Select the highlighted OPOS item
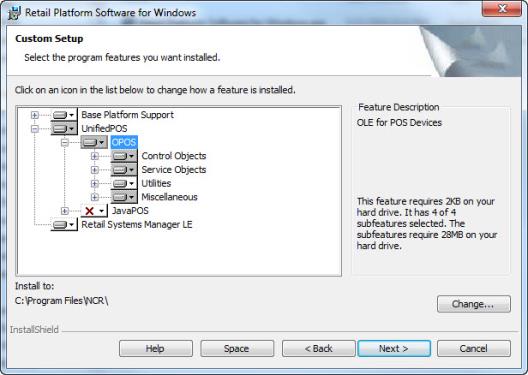Image resolution: width=528 pixels, height=375 pixels. pos(124,142)
